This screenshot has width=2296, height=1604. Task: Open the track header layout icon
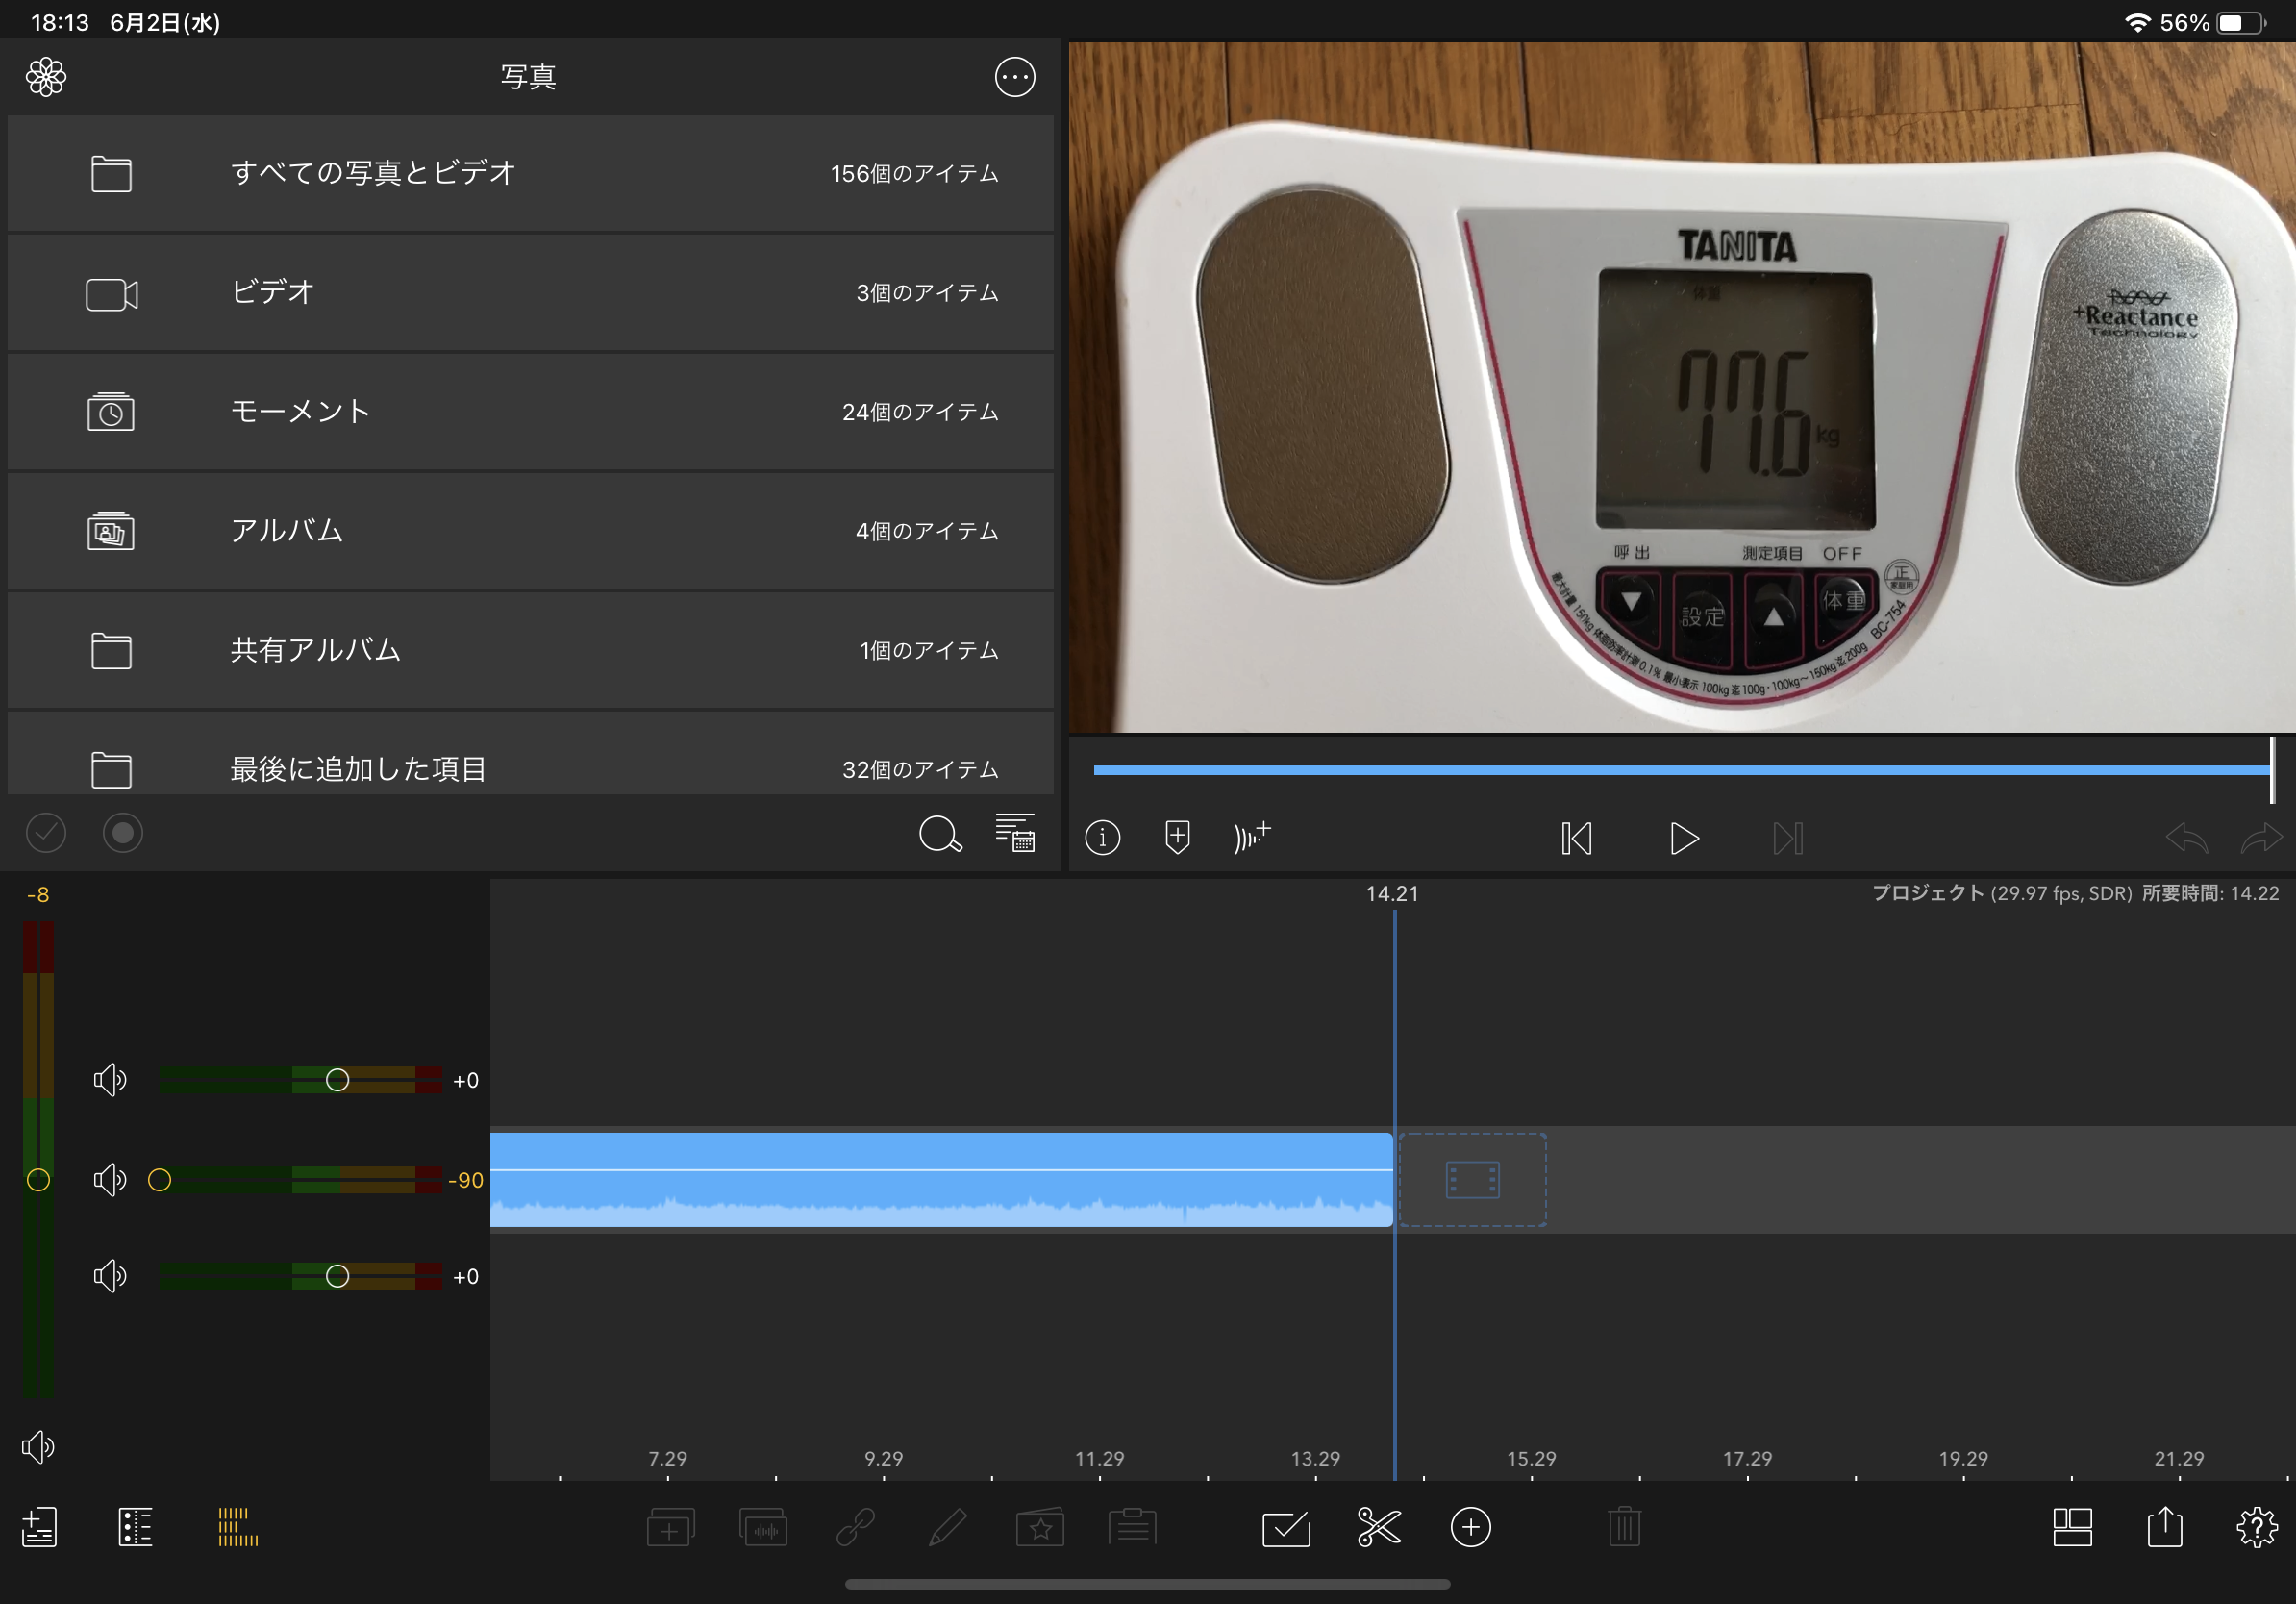[x=135, y=1527]
